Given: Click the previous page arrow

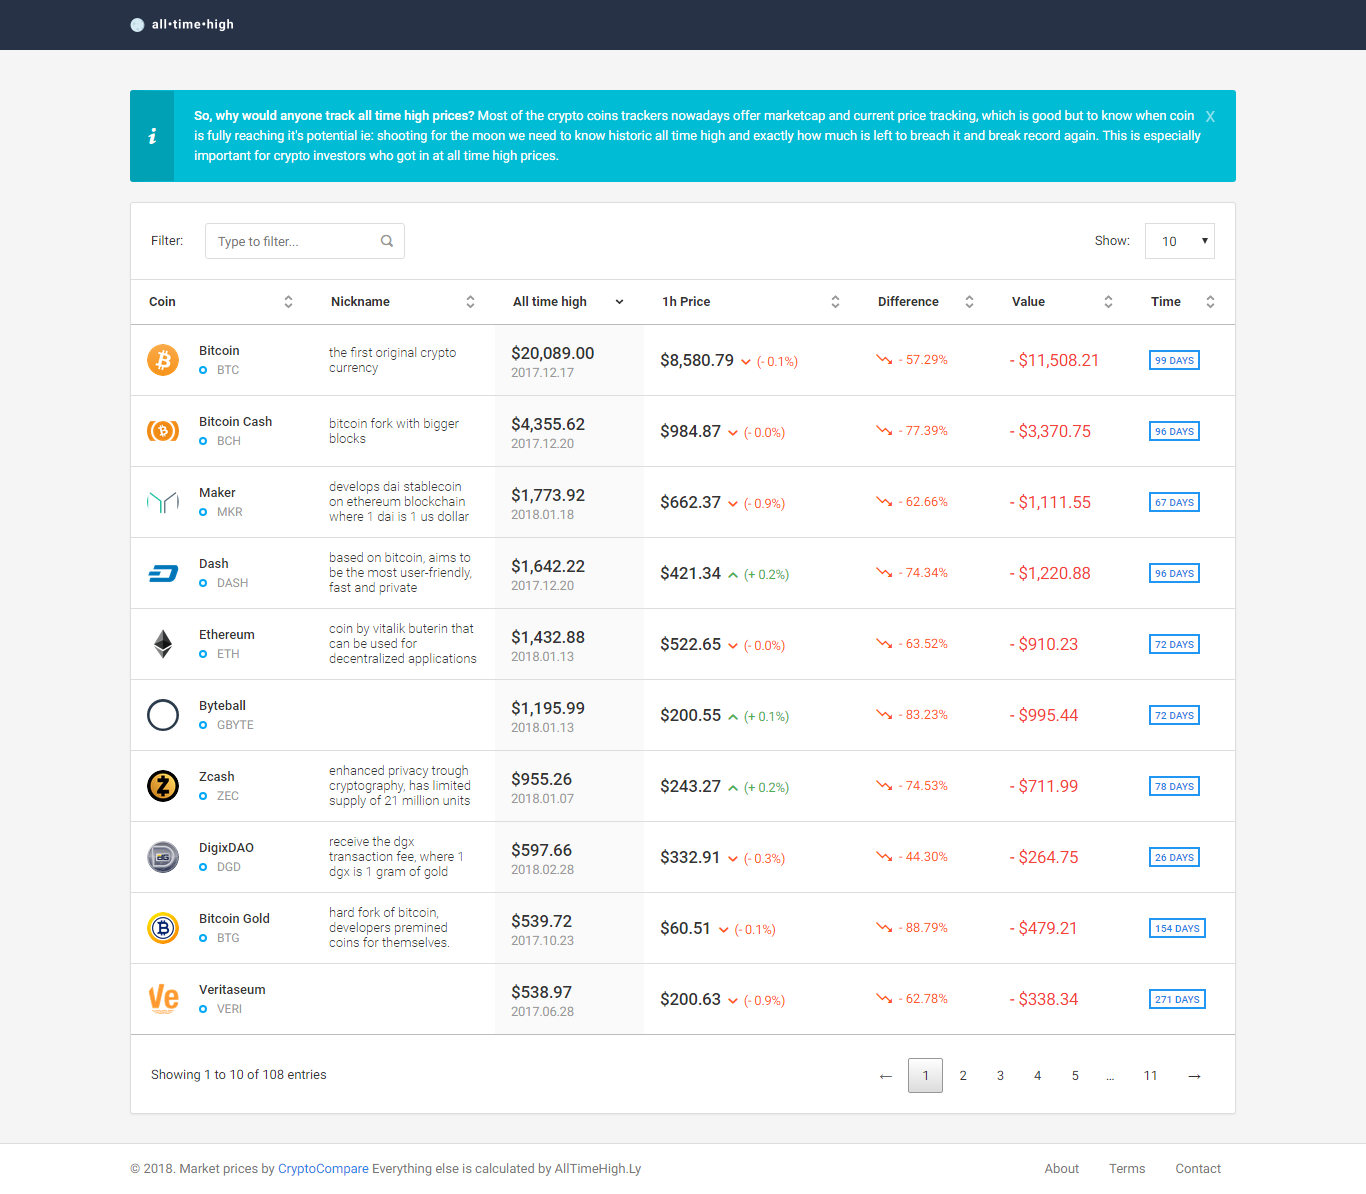Looking at the screenshot, I should click(885, 1076).
